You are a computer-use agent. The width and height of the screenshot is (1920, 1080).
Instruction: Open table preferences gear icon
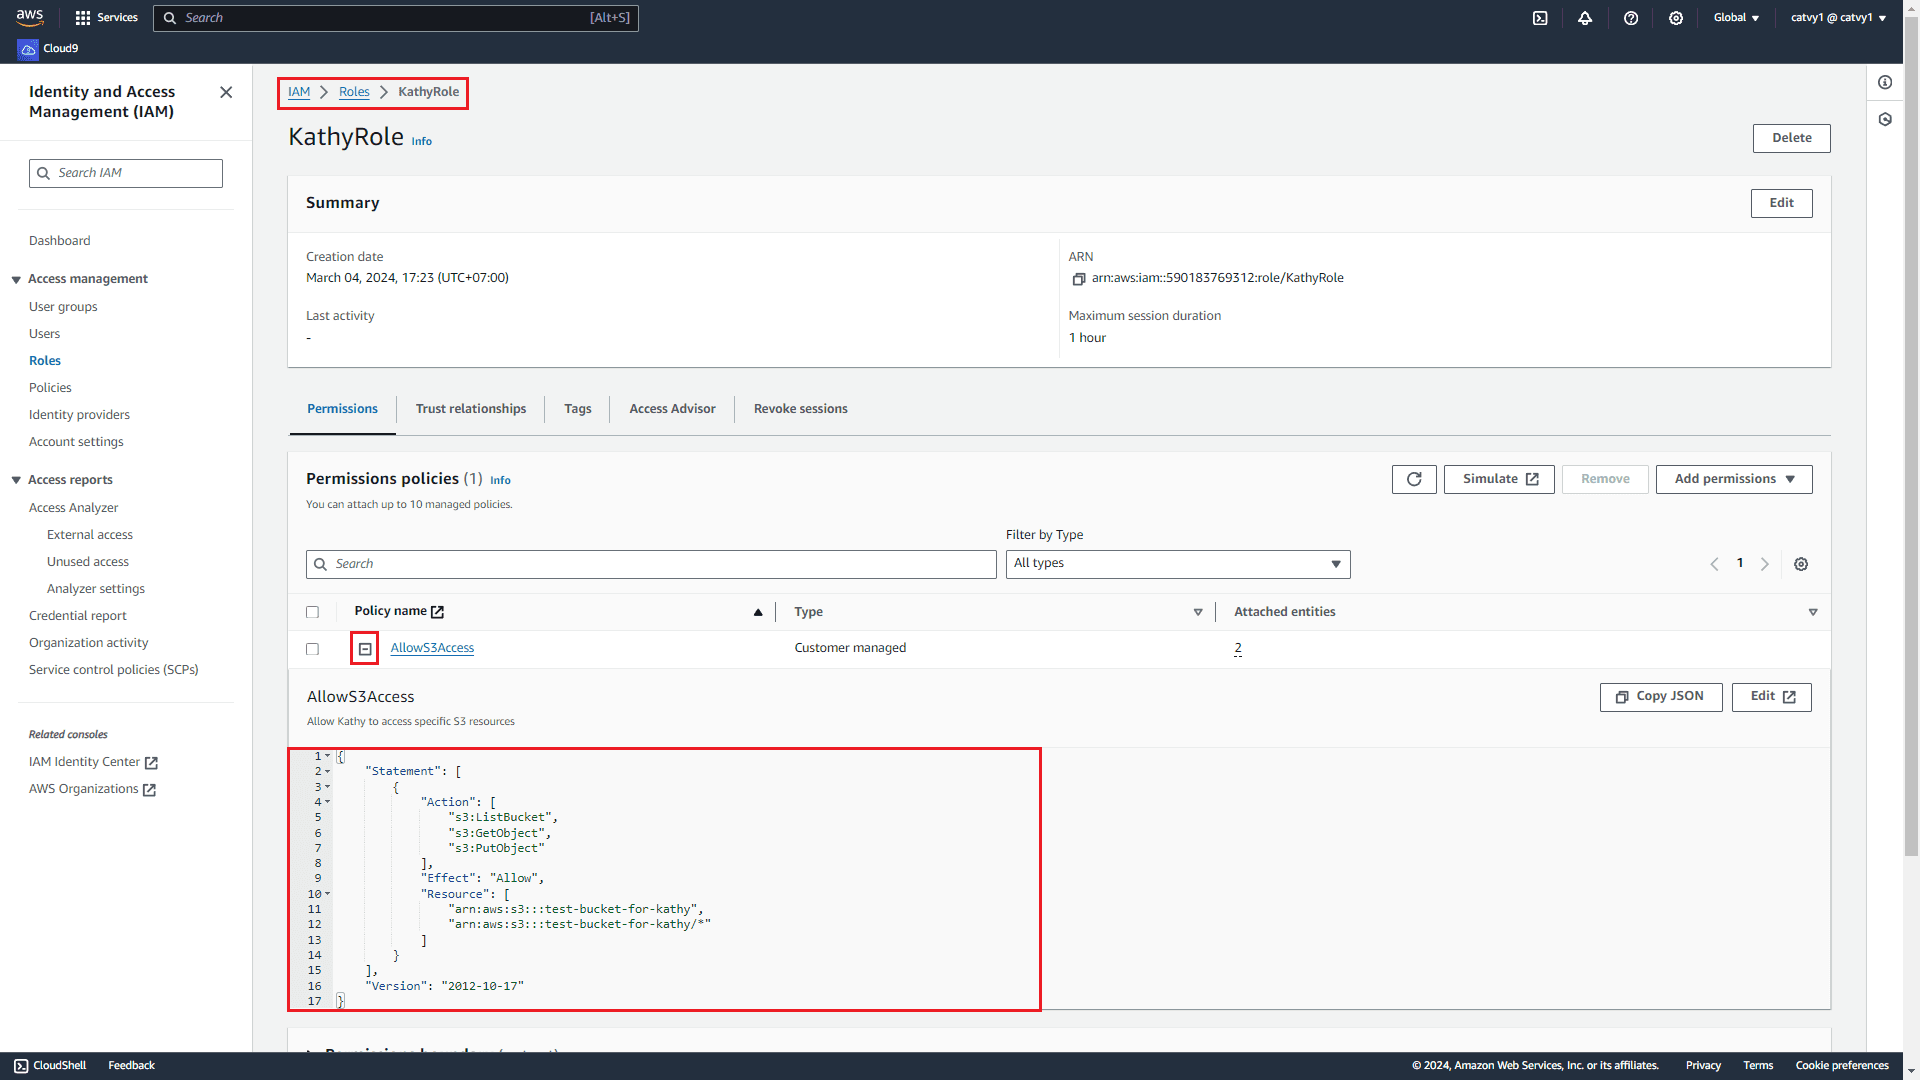(x=1801, y=564)
